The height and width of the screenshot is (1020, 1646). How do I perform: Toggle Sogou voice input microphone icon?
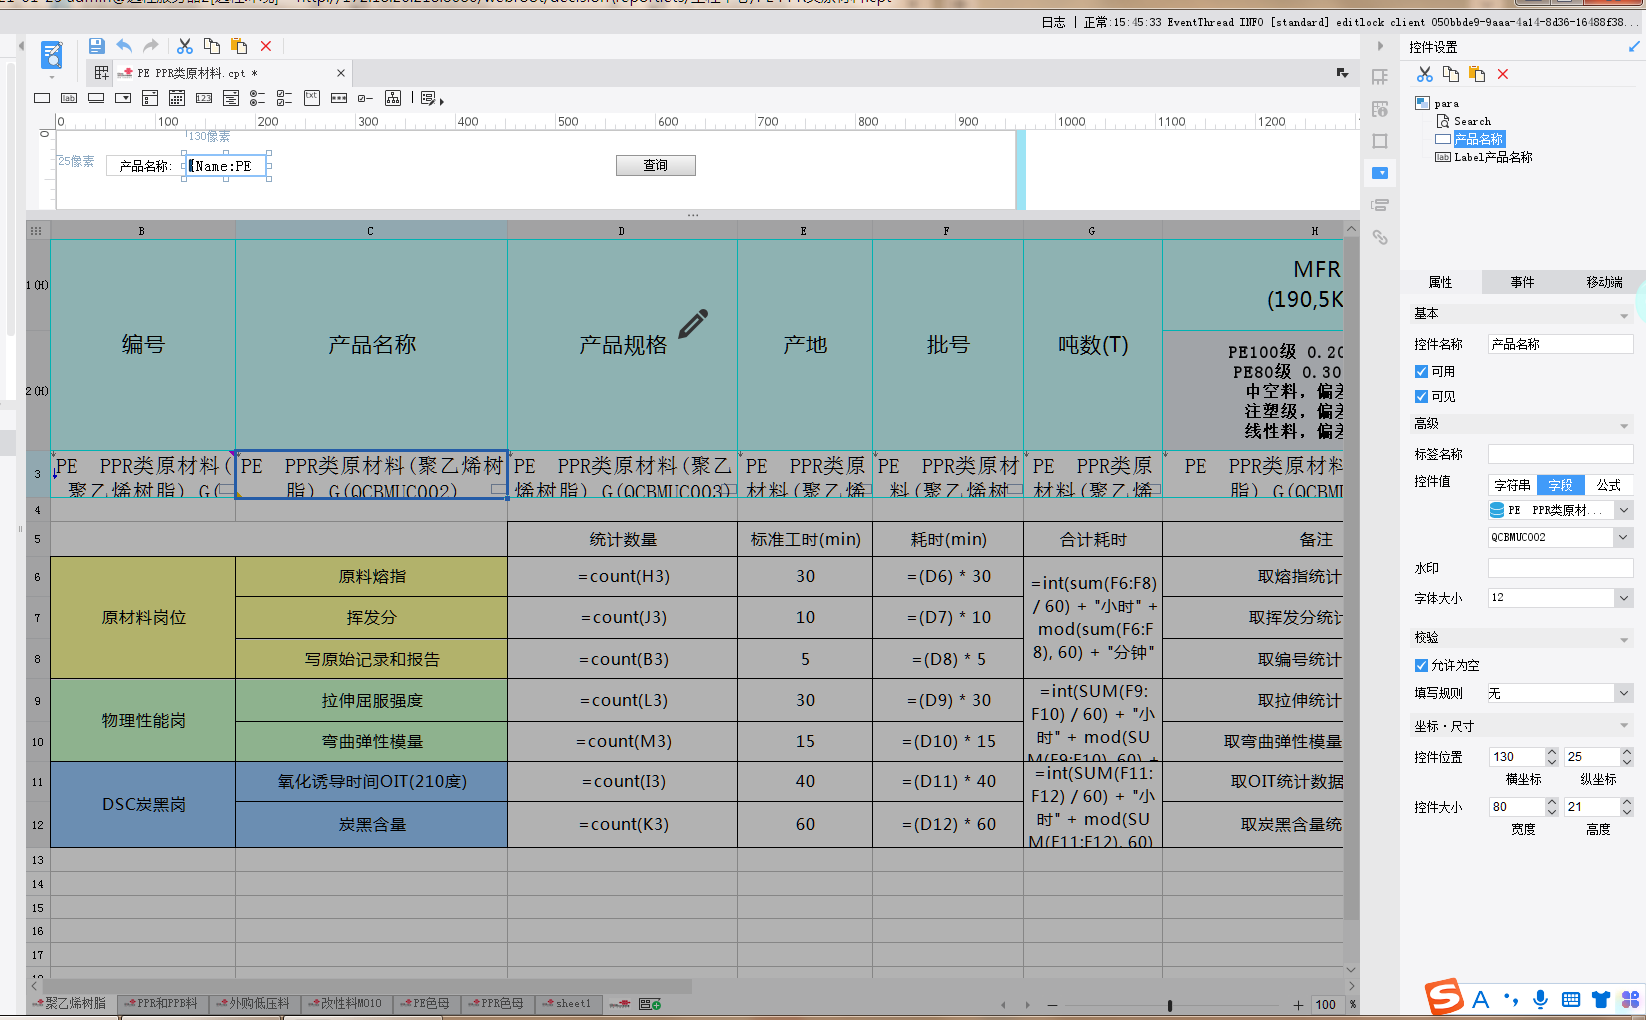[1541, 999]
